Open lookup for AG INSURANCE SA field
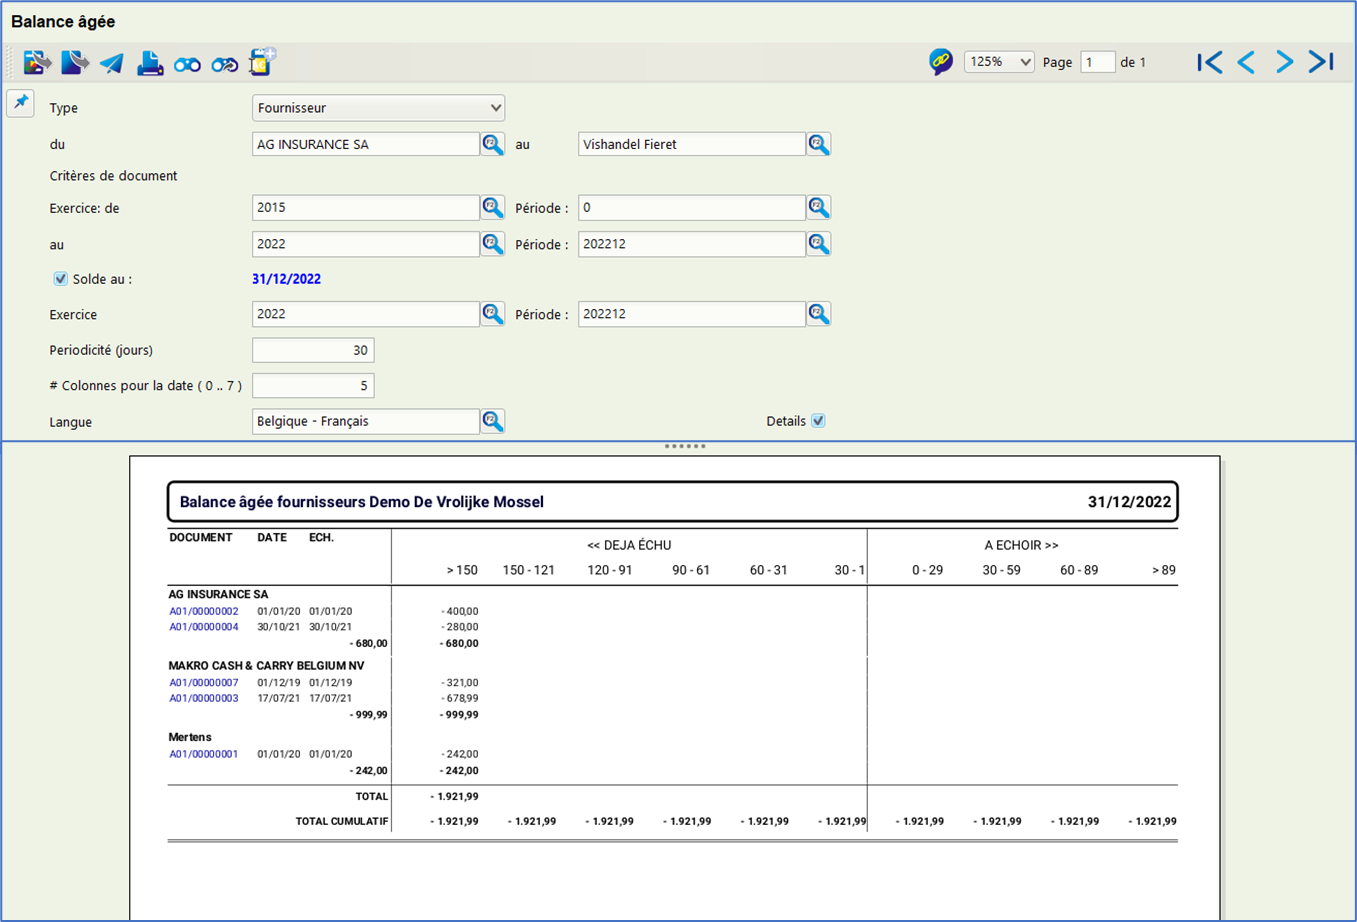 (x=493, y=144)
